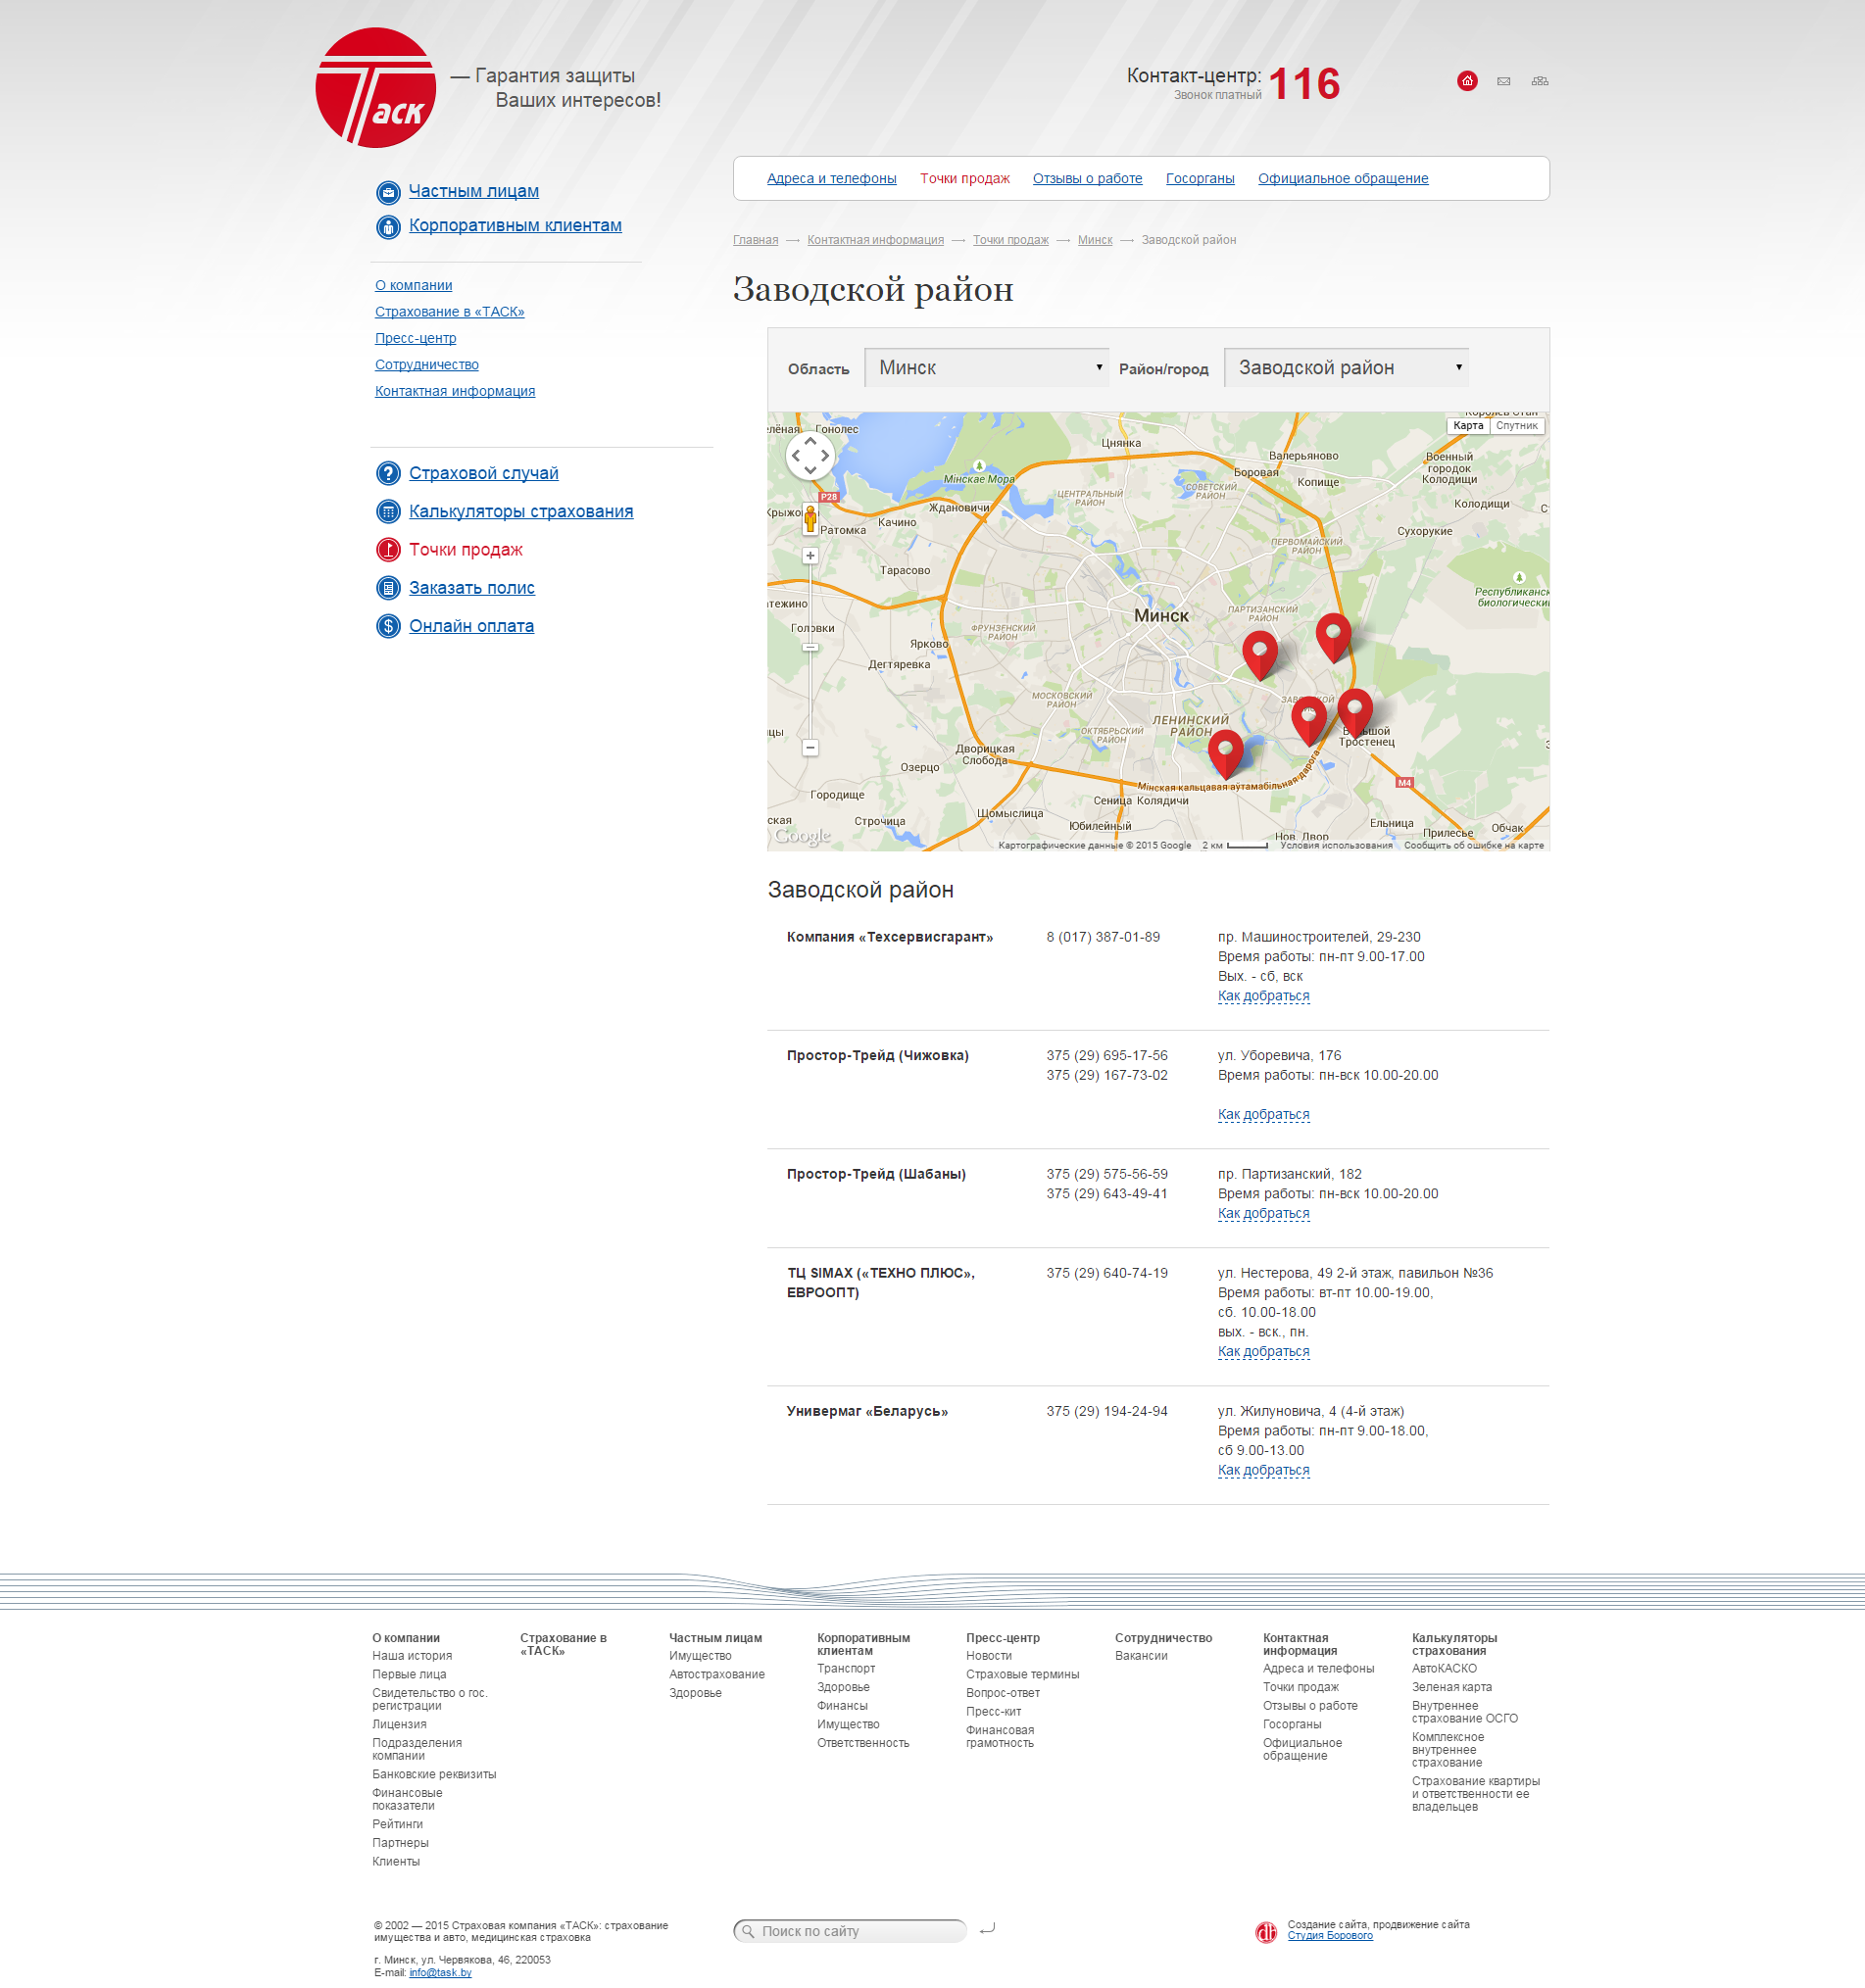1865x1988 pixels.
Task: Open Калькуляторы страхования sidebar link
Action: click(521, 512)
